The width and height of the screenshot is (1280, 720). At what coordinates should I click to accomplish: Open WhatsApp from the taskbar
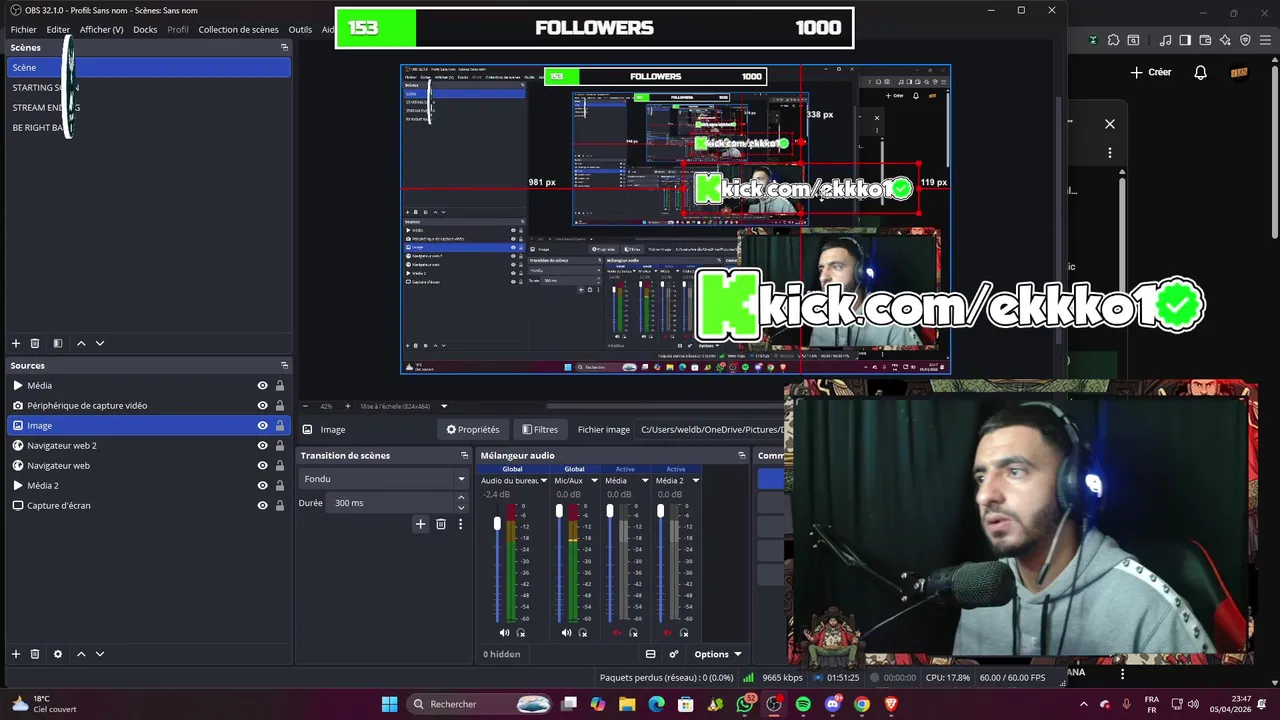745,704
